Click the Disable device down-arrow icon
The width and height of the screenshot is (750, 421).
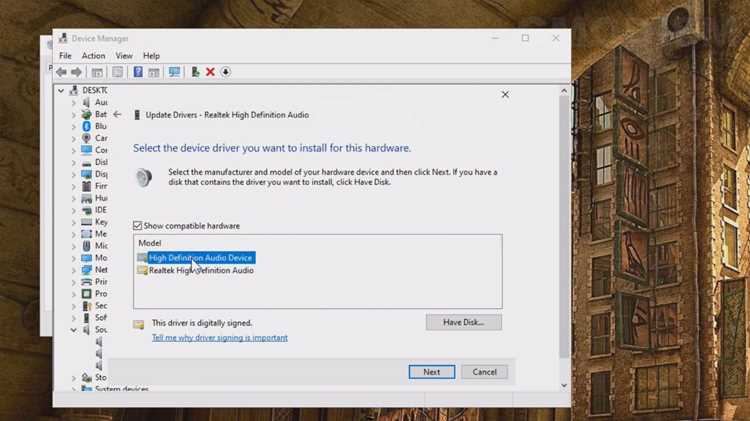click(x=226, y=72)
